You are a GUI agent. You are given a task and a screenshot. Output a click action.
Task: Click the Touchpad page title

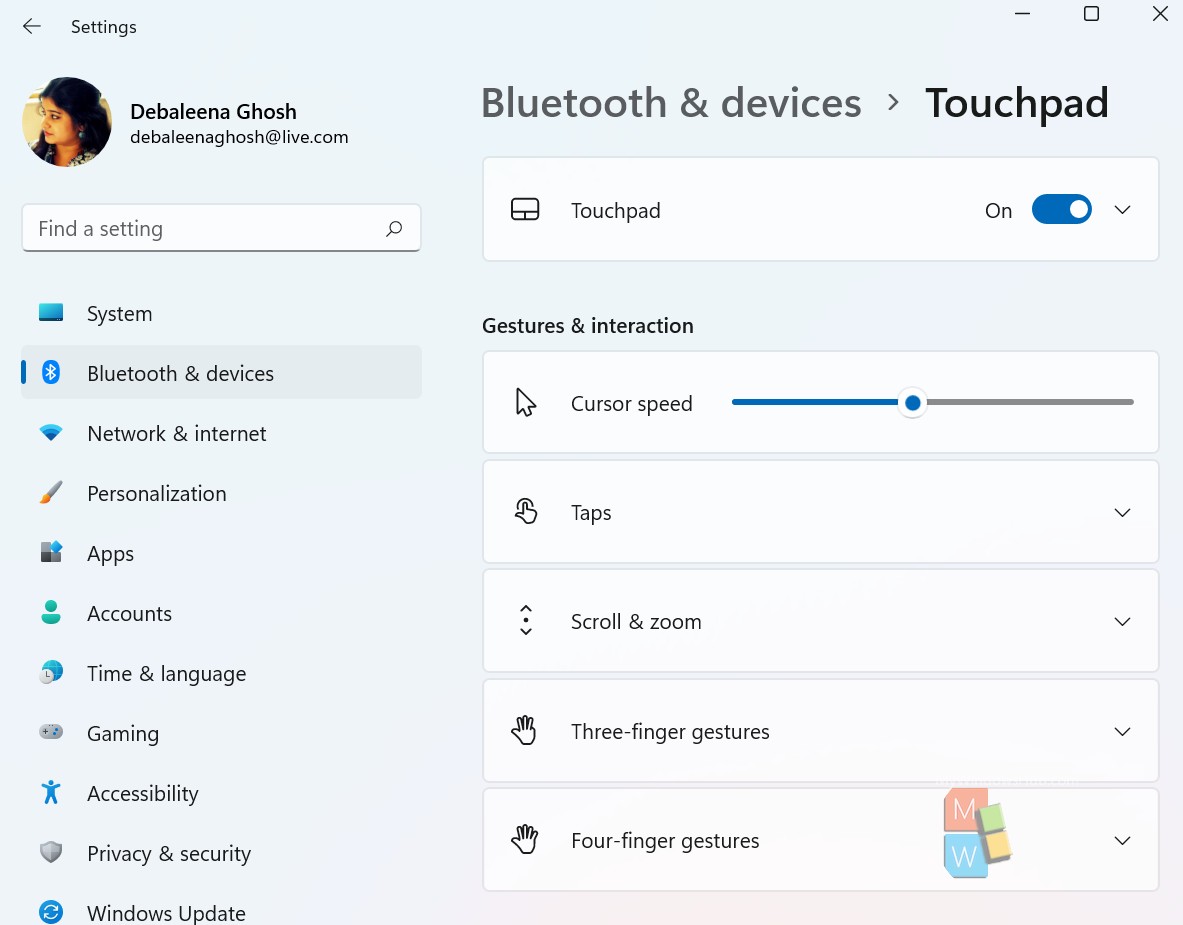(x=1016, y=103)
